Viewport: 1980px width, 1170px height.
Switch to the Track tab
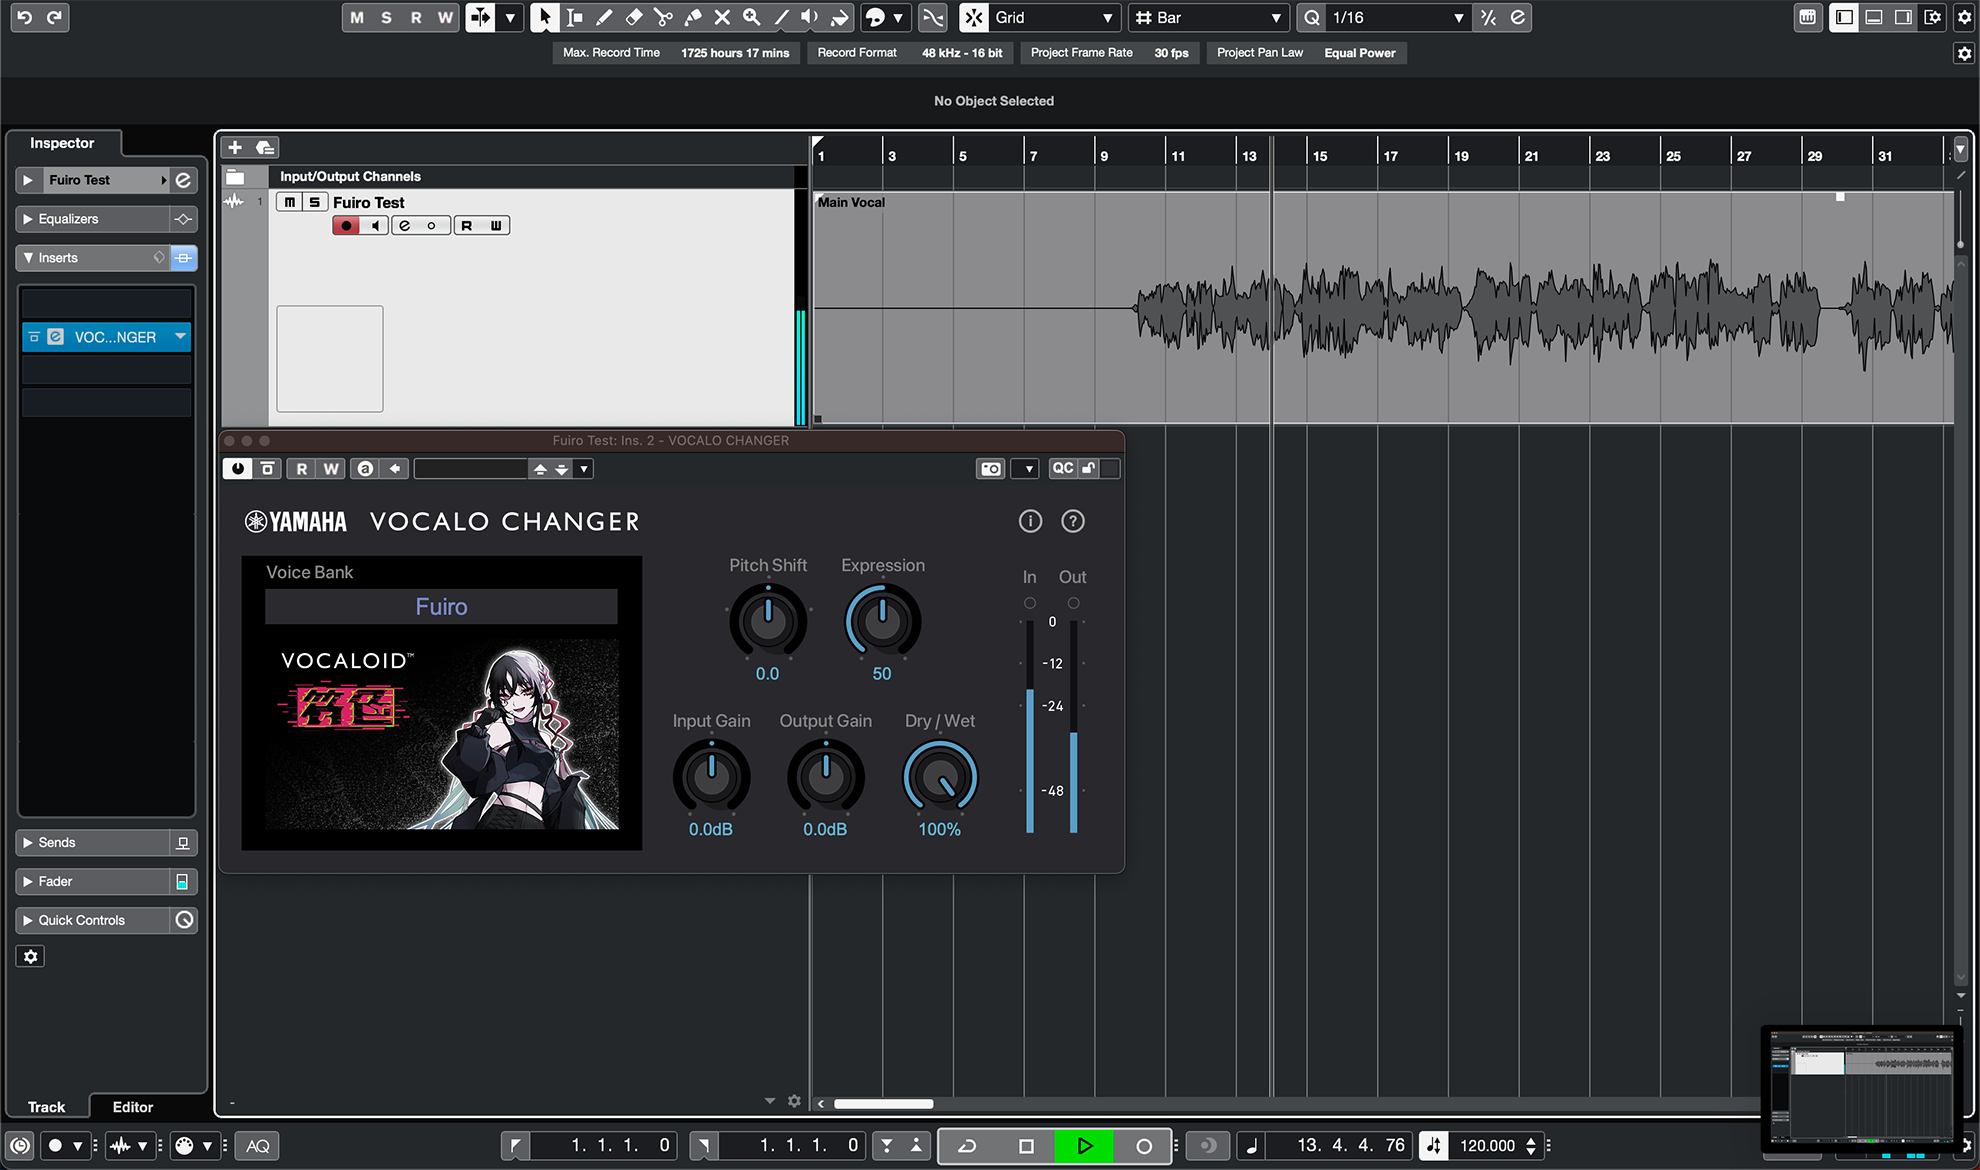(46, 1107)
